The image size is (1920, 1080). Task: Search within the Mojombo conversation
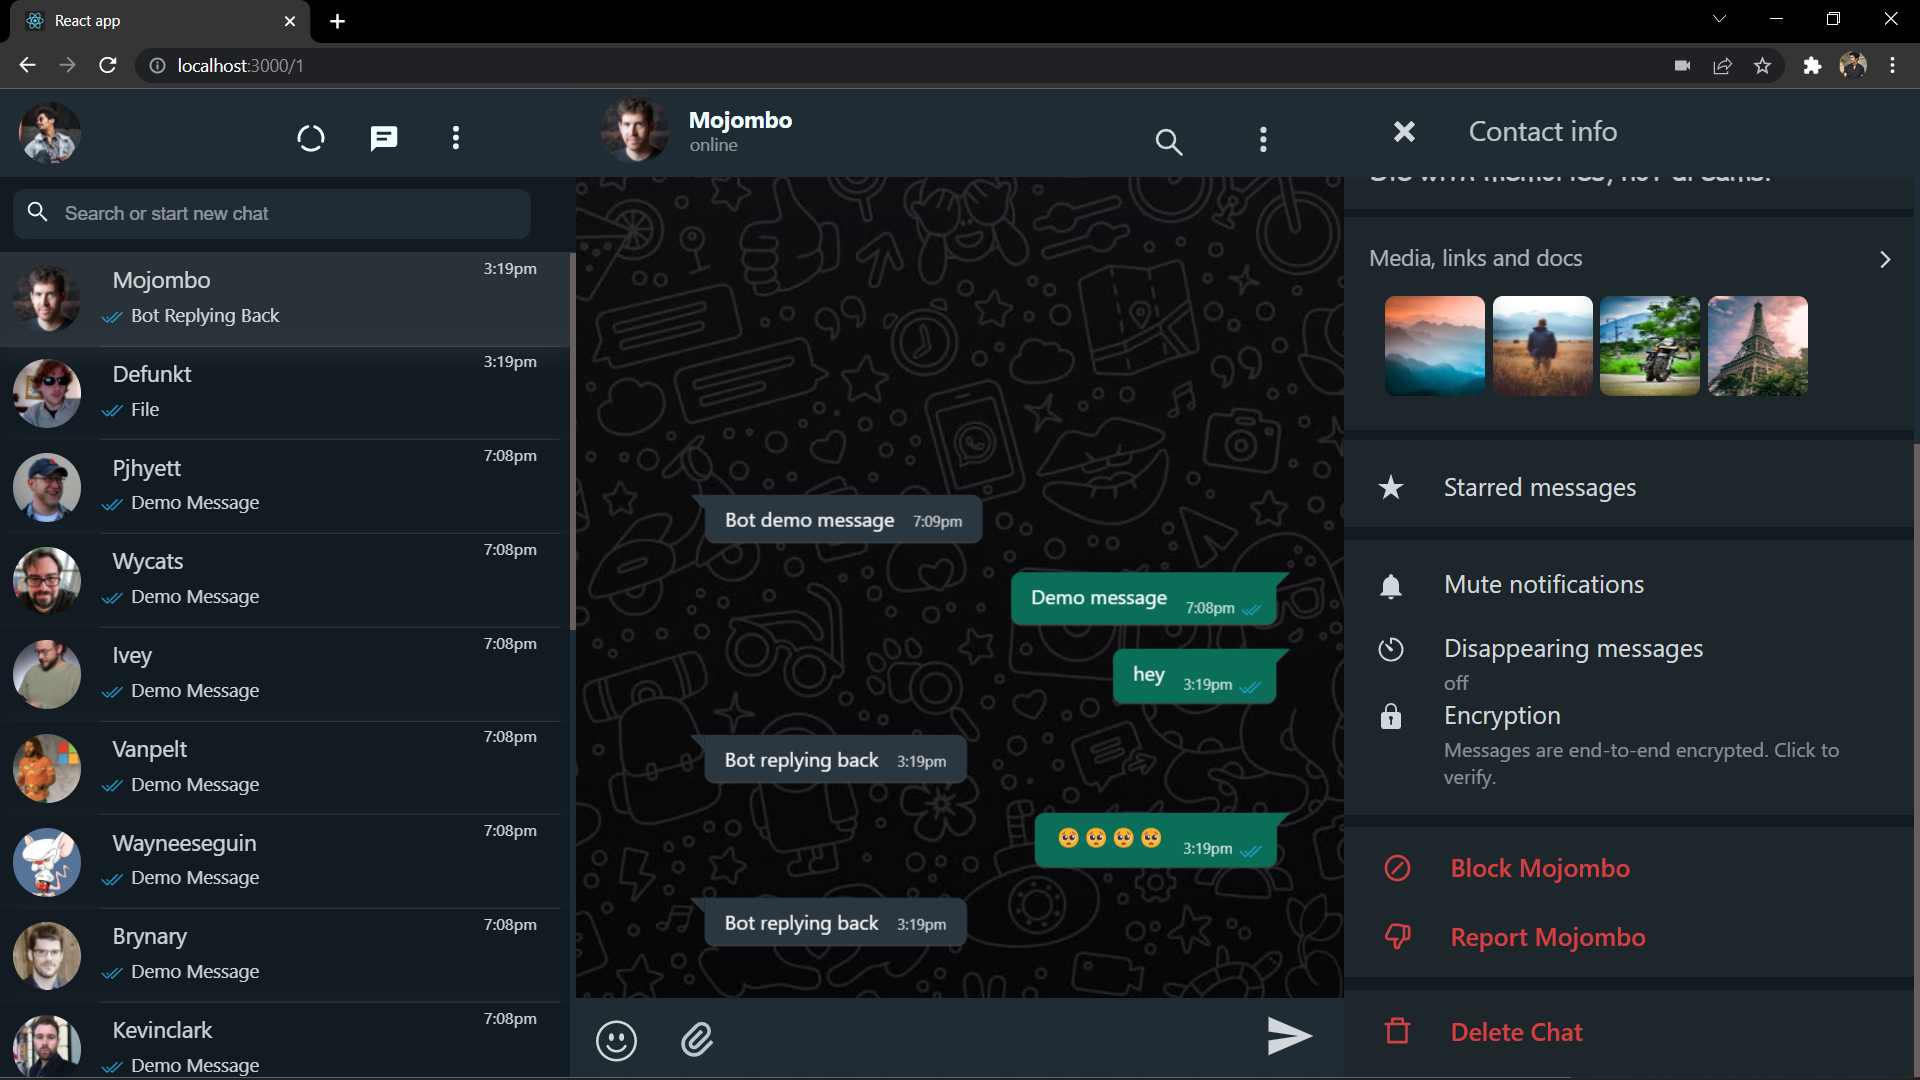1168,142
